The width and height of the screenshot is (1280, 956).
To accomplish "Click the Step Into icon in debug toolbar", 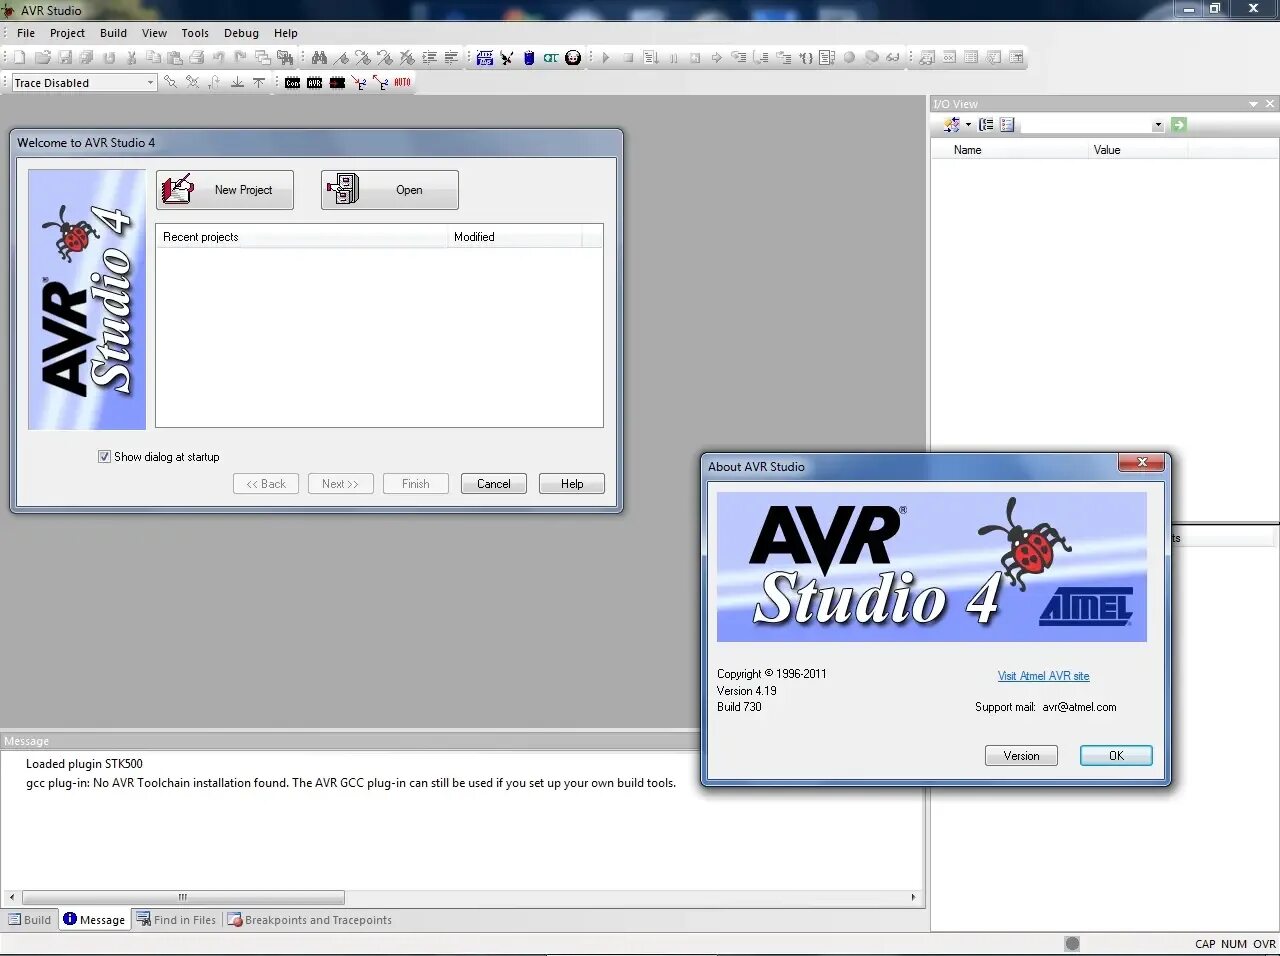I will point(740,58).
